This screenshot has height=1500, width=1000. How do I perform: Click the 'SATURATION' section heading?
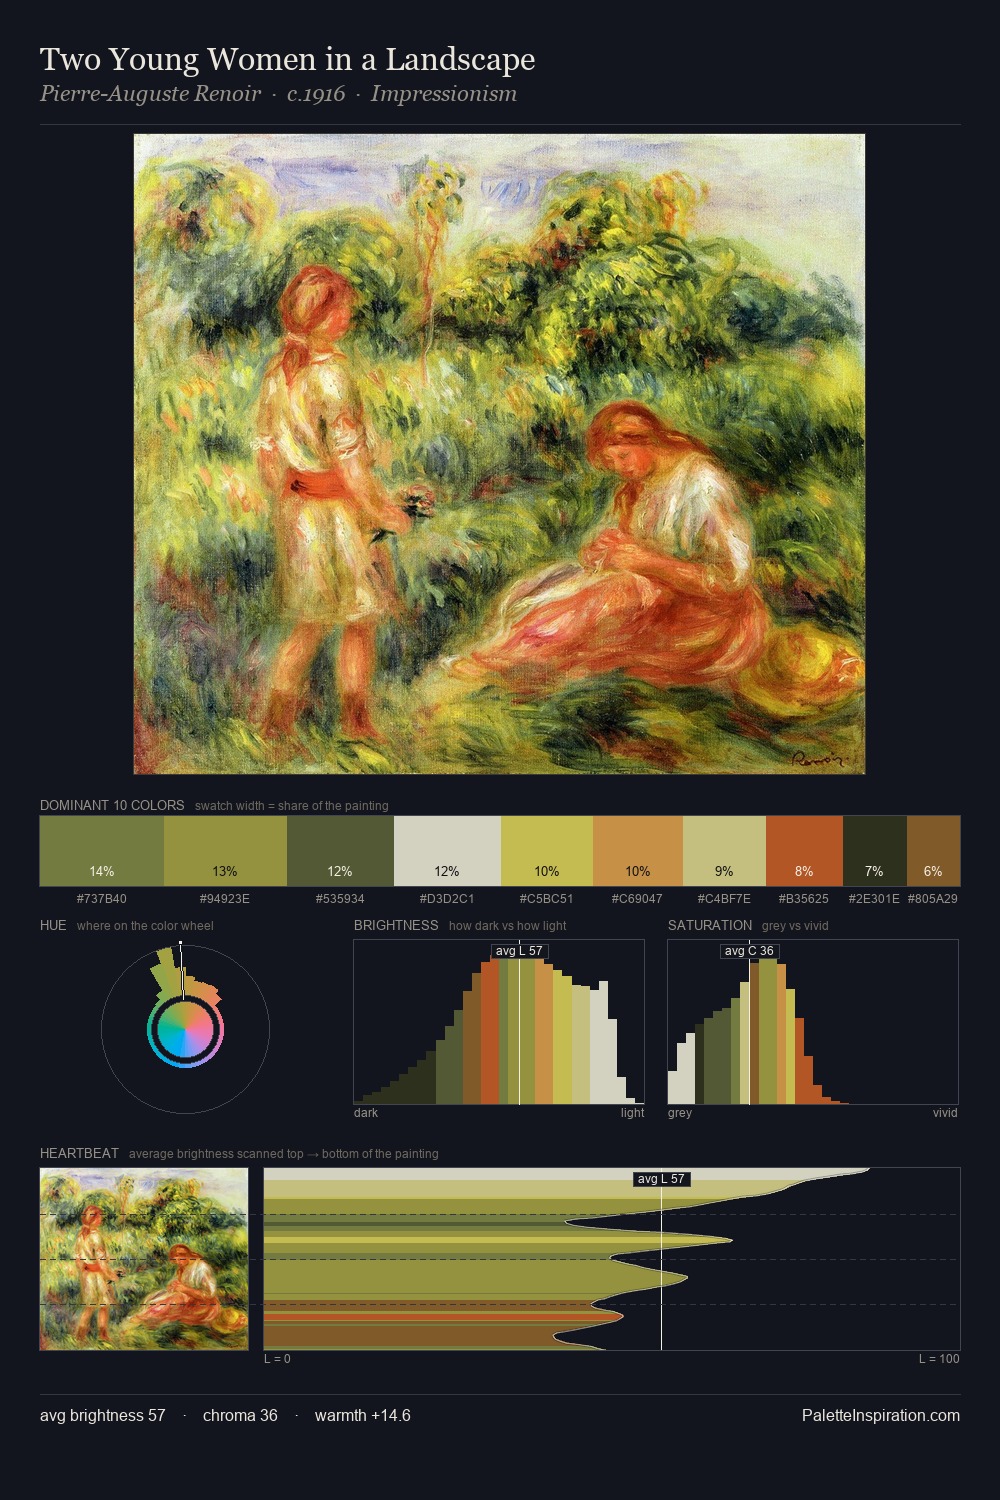pyautogui.click(x=710, y=925)
